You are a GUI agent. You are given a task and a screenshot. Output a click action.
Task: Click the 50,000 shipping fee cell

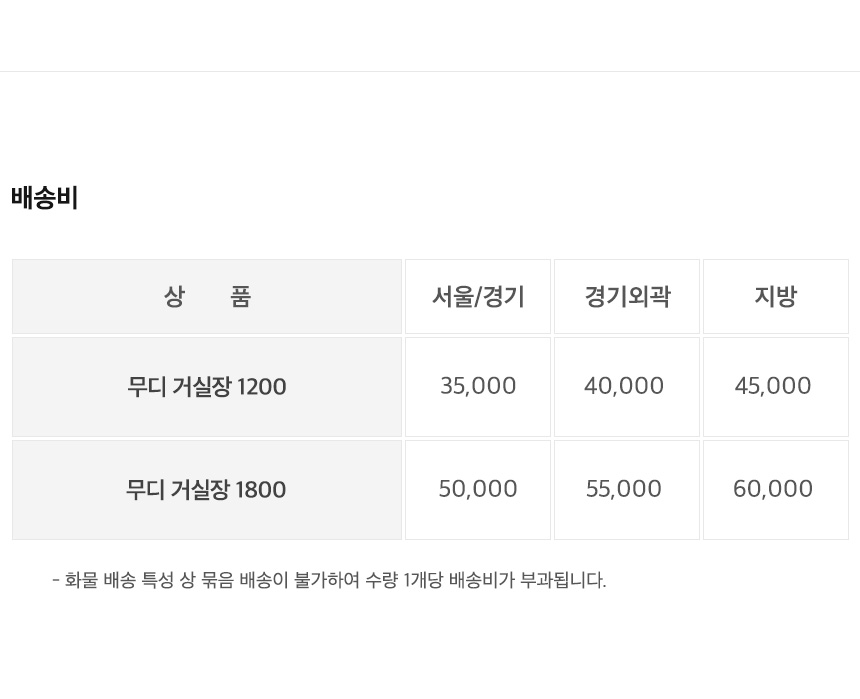click(x=478, y=489)
